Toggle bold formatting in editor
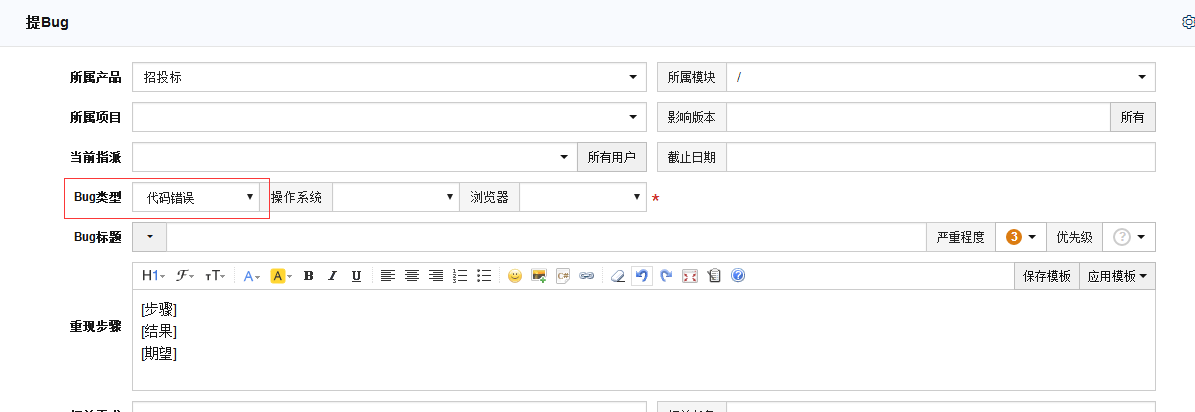 [309, 276]
